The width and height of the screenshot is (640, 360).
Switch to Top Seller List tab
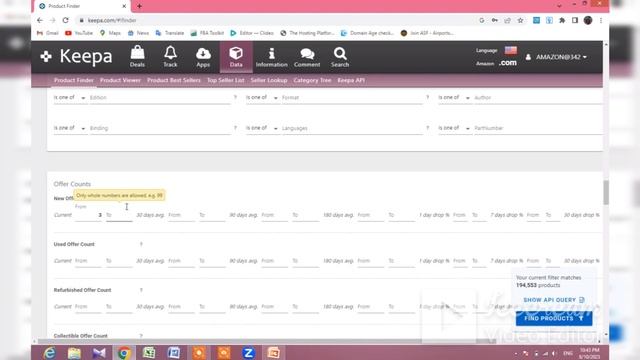point(225,80)
